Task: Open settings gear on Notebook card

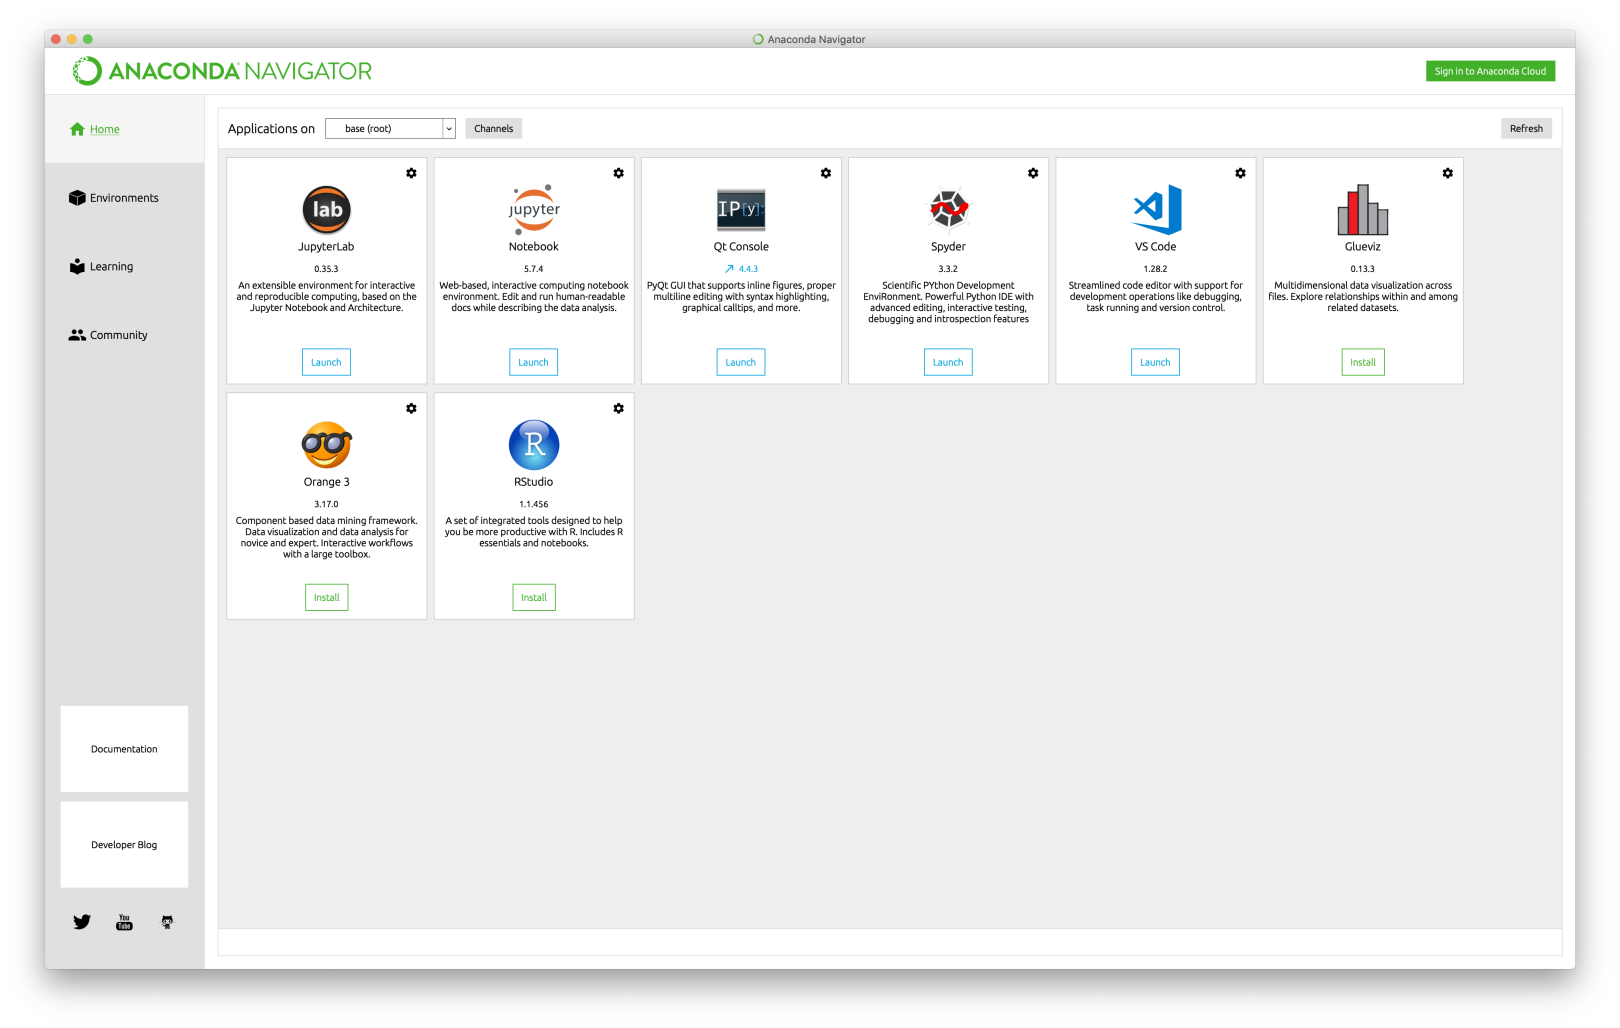Action: coord(618,173)
